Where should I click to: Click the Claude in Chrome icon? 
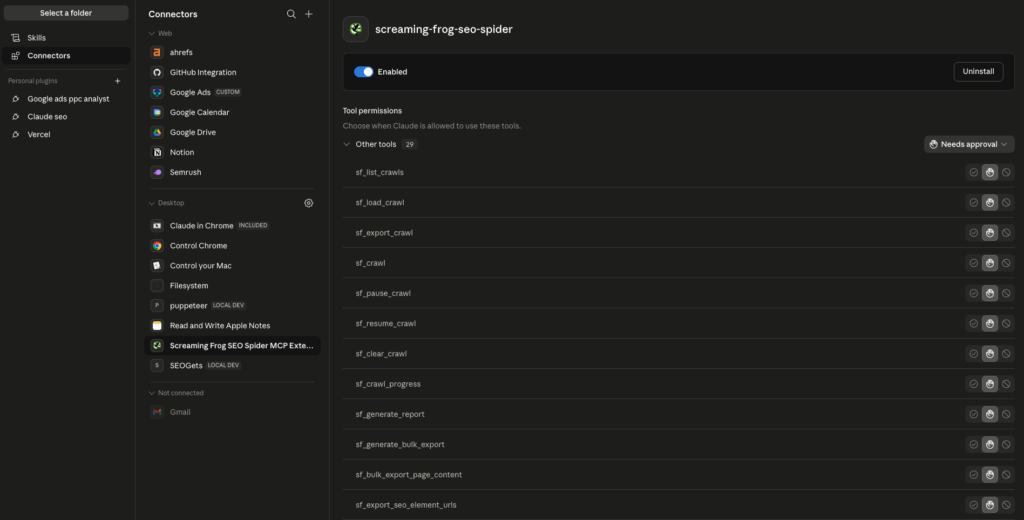point(157,225)
